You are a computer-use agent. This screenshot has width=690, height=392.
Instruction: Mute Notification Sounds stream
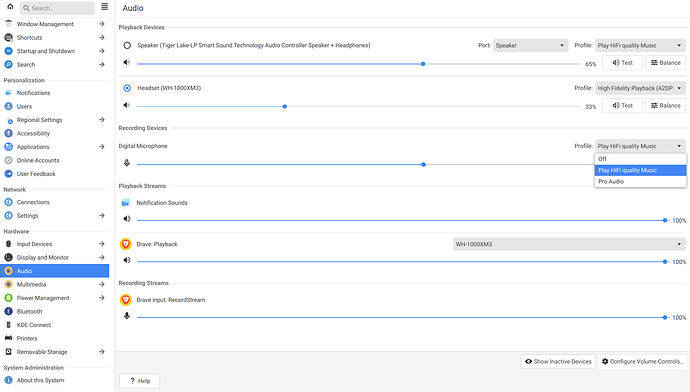click(x=127, y=219)
